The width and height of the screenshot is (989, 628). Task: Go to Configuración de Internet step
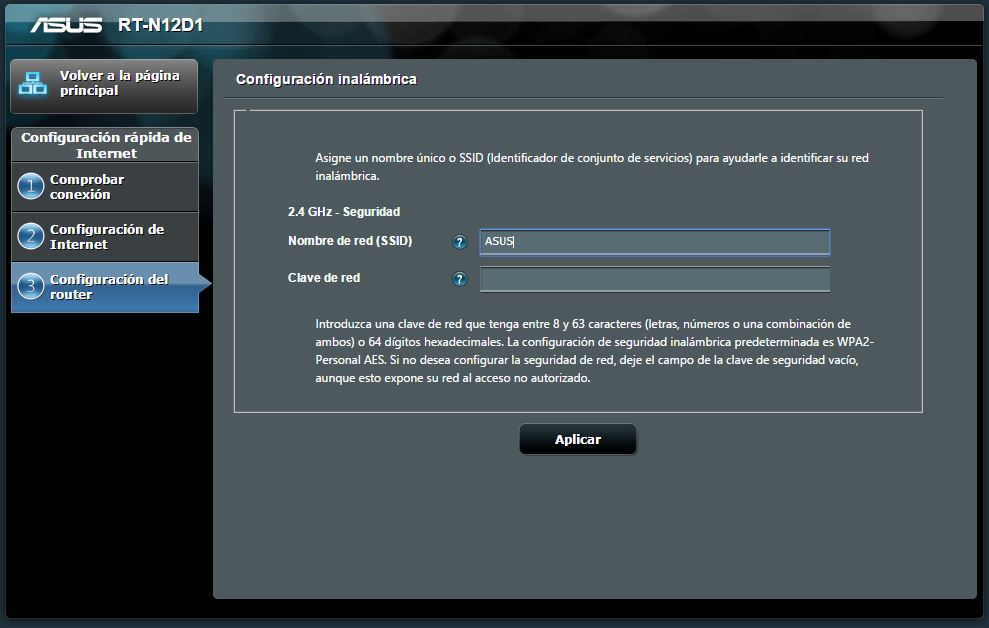click(x=107, y=237)
